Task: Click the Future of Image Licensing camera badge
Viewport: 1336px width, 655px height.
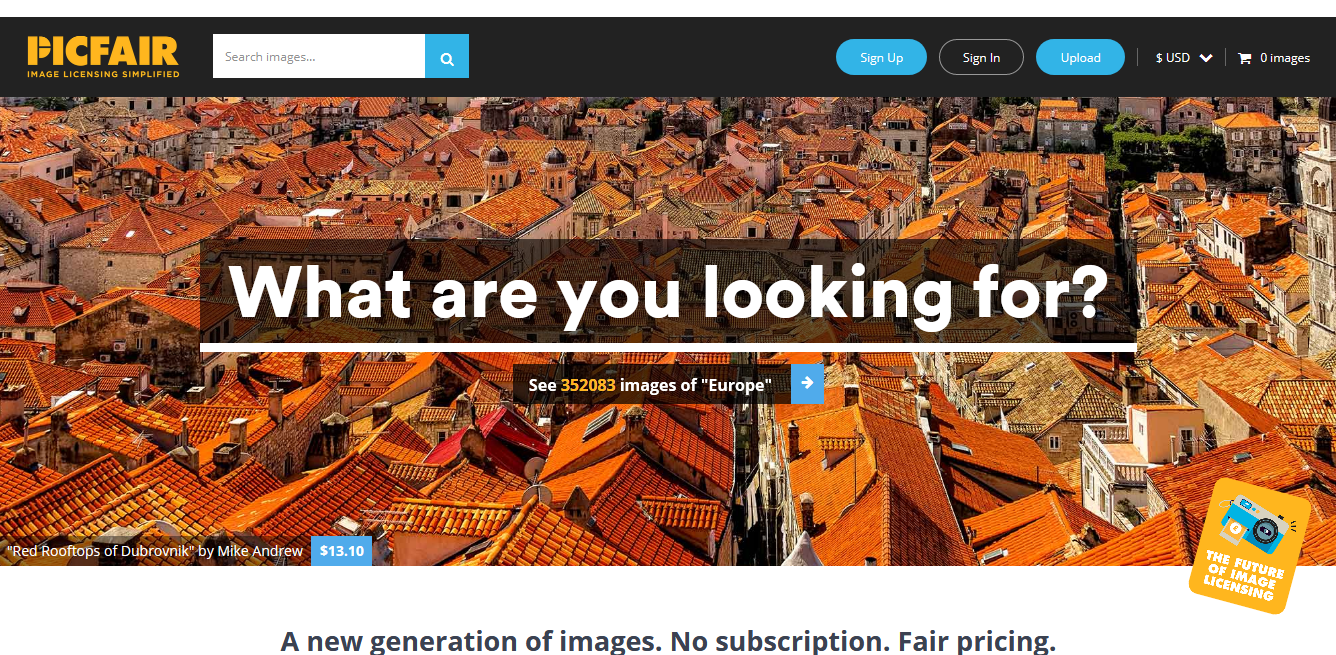Action: pyautogui.click(x=1249, y=546)
